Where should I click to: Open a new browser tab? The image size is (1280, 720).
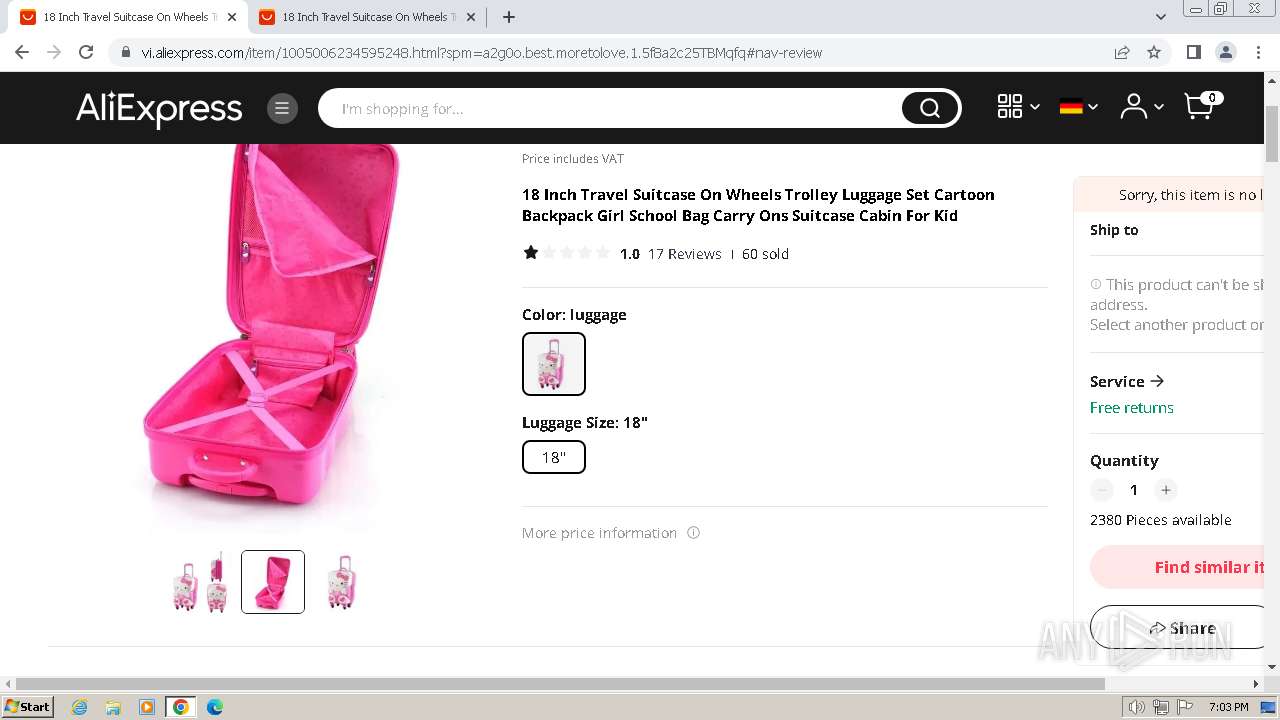click(x=509, y=17)
